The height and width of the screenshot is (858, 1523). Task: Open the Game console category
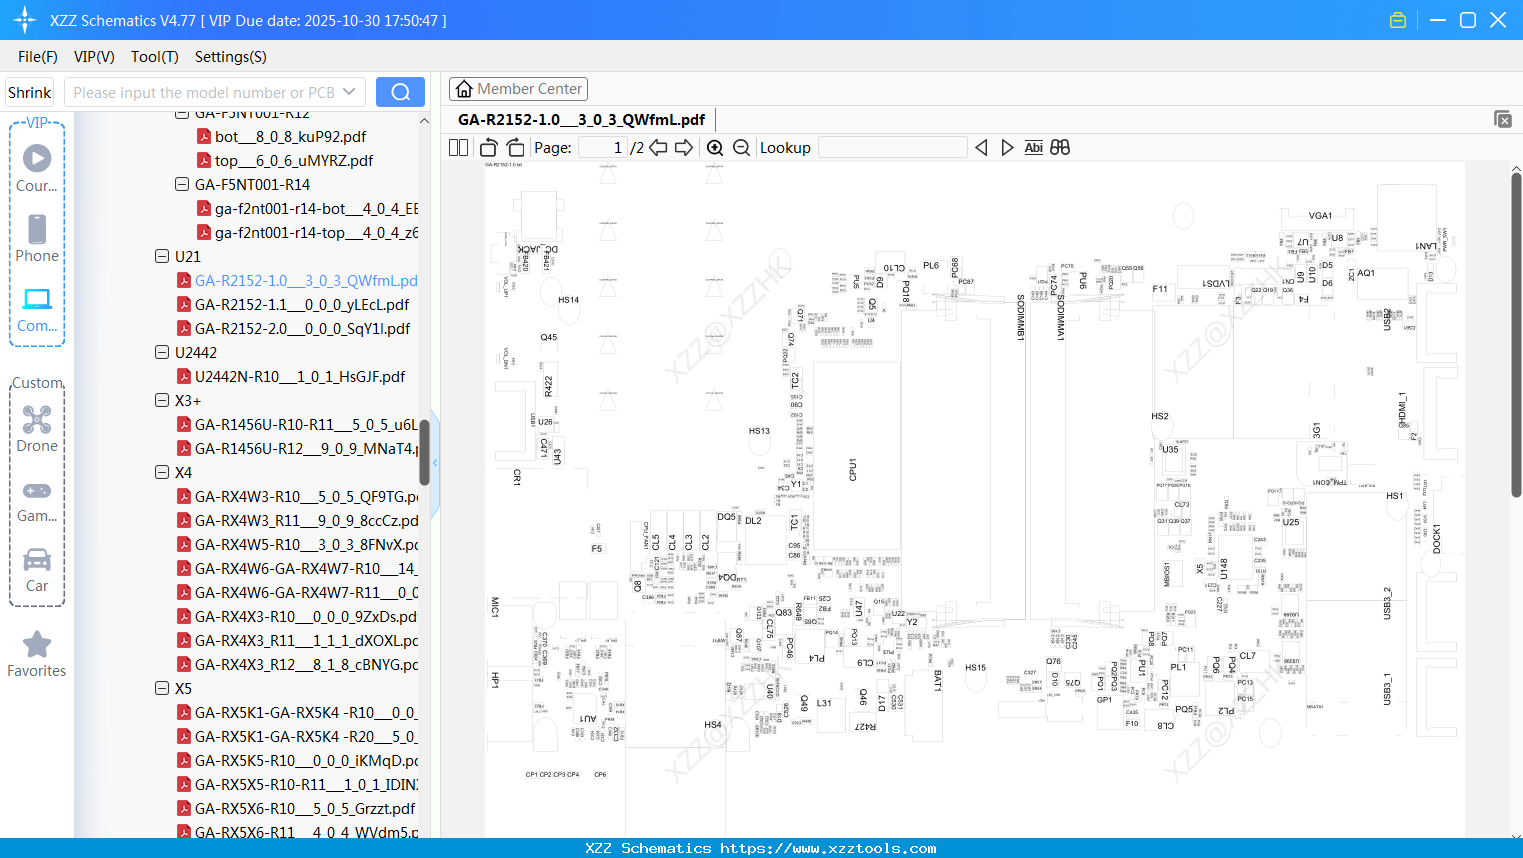[x=37, y=500]
